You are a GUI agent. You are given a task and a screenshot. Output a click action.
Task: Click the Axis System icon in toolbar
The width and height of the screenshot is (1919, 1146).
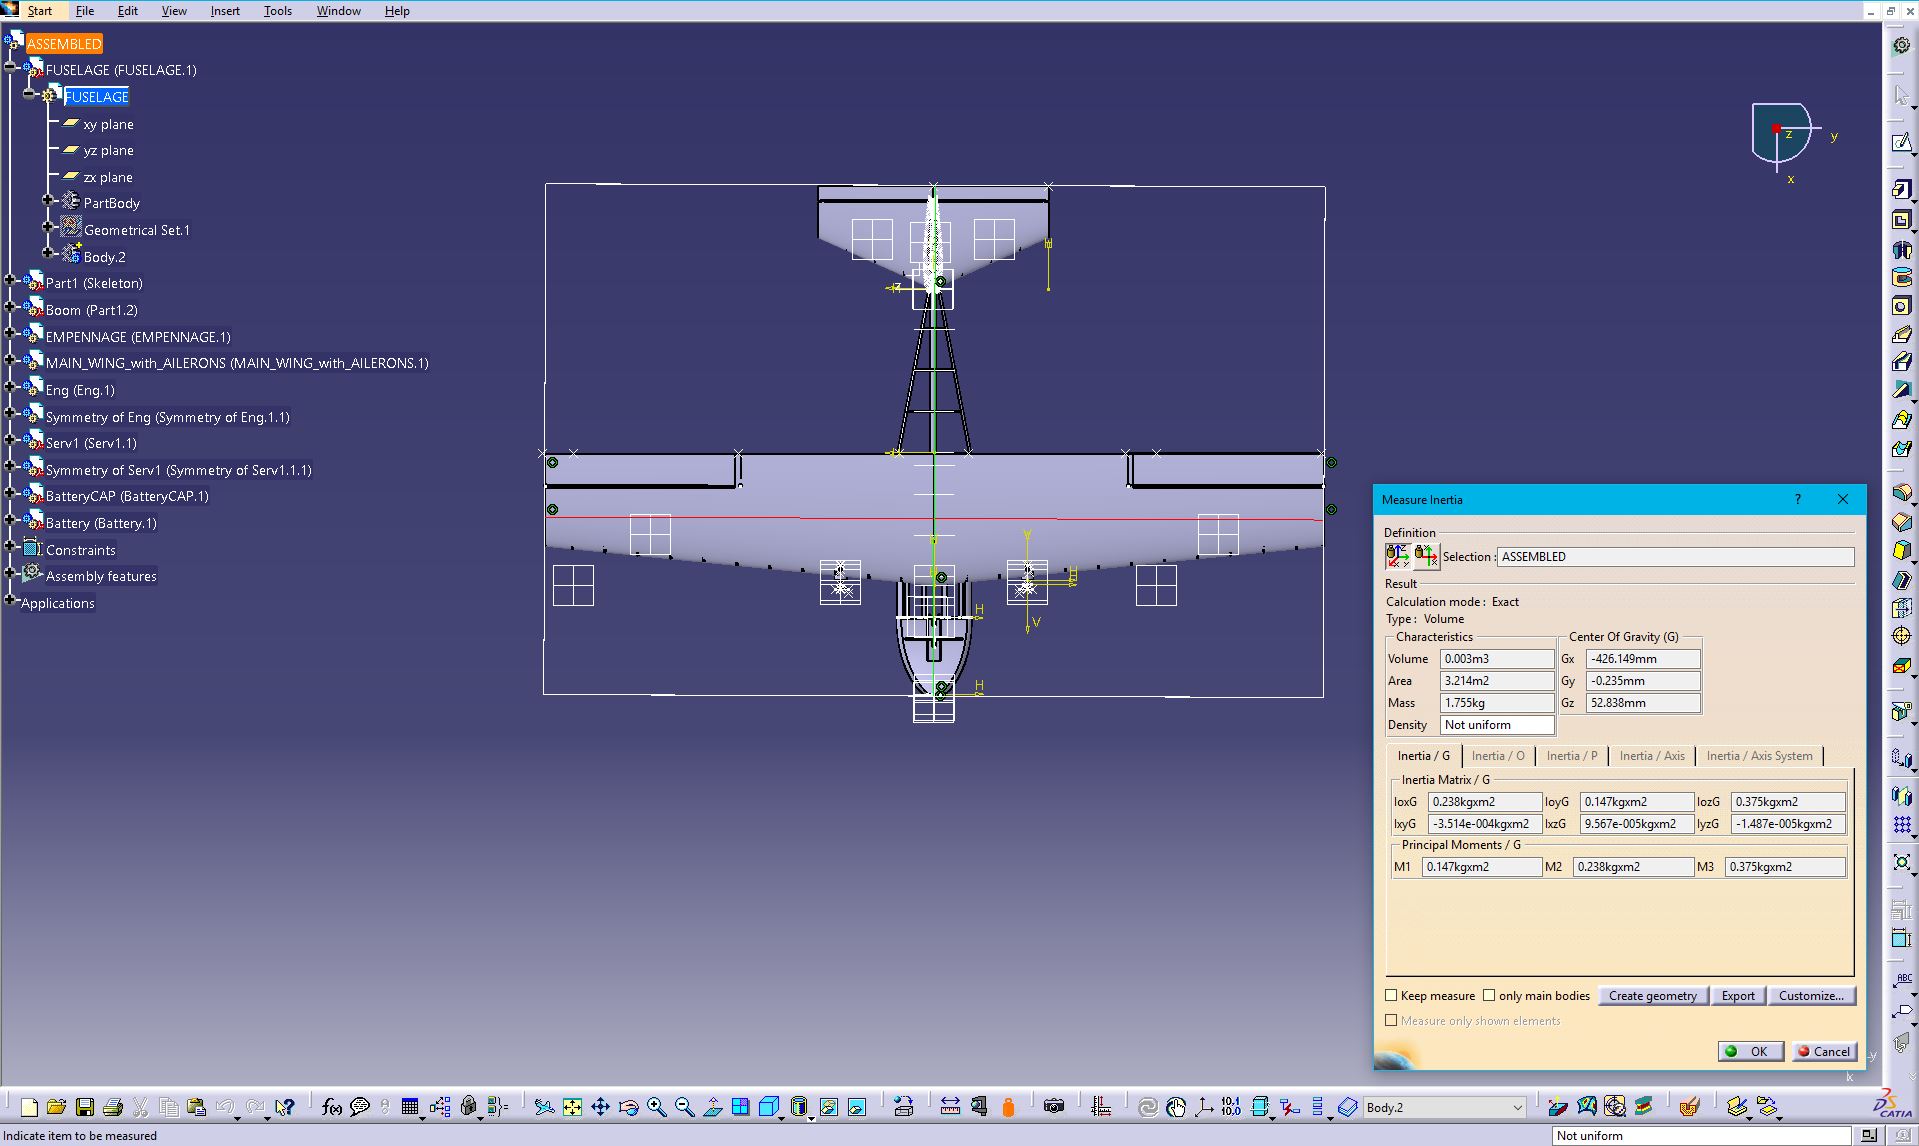click(1204, 1106)
